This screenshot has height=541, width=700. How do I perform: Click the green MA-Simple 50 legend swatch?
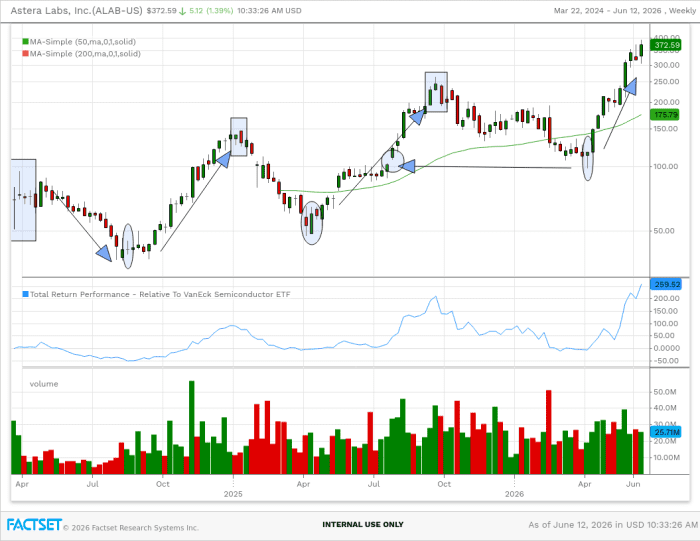[25, 42]
